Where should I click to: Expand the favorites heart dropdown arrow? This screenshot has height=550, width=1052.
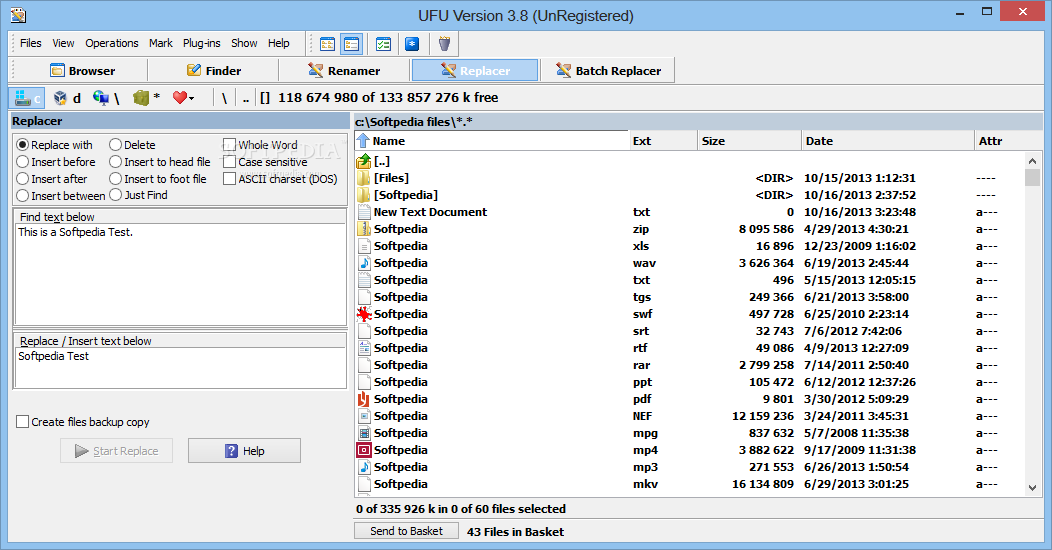point(192,99)
